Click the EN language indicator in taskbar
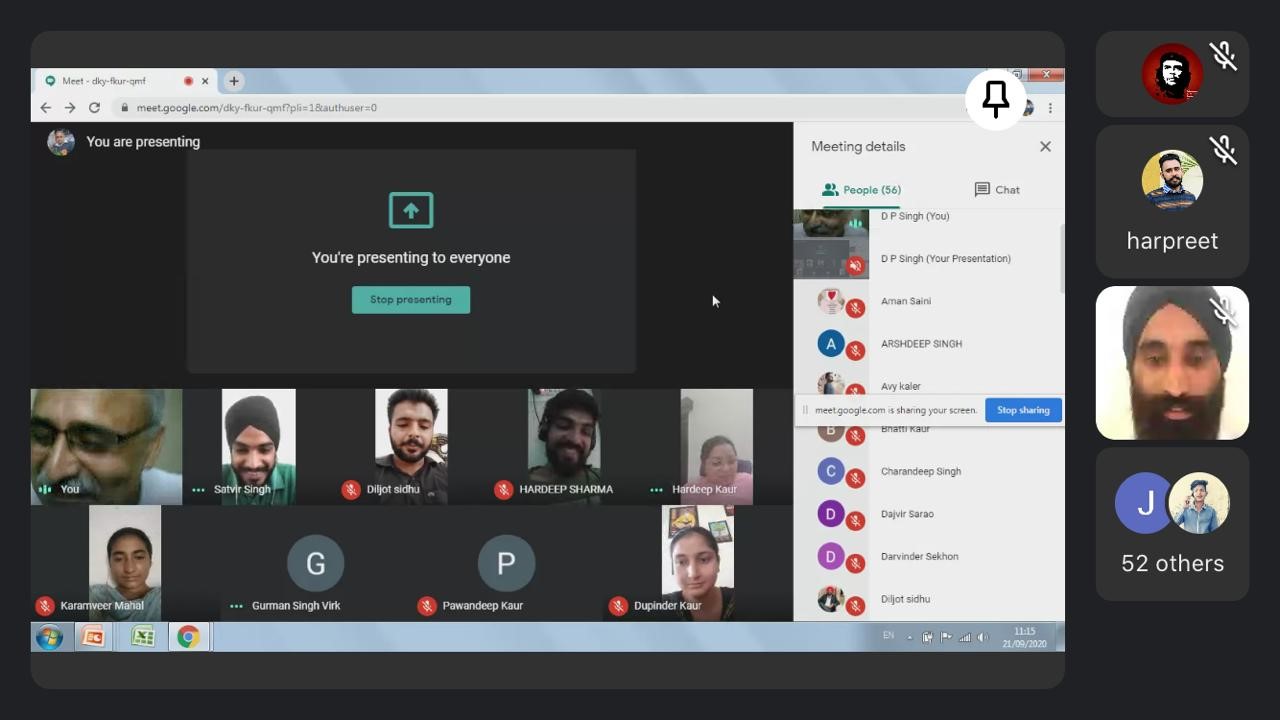1280x720 pixels. coord(888,636)
